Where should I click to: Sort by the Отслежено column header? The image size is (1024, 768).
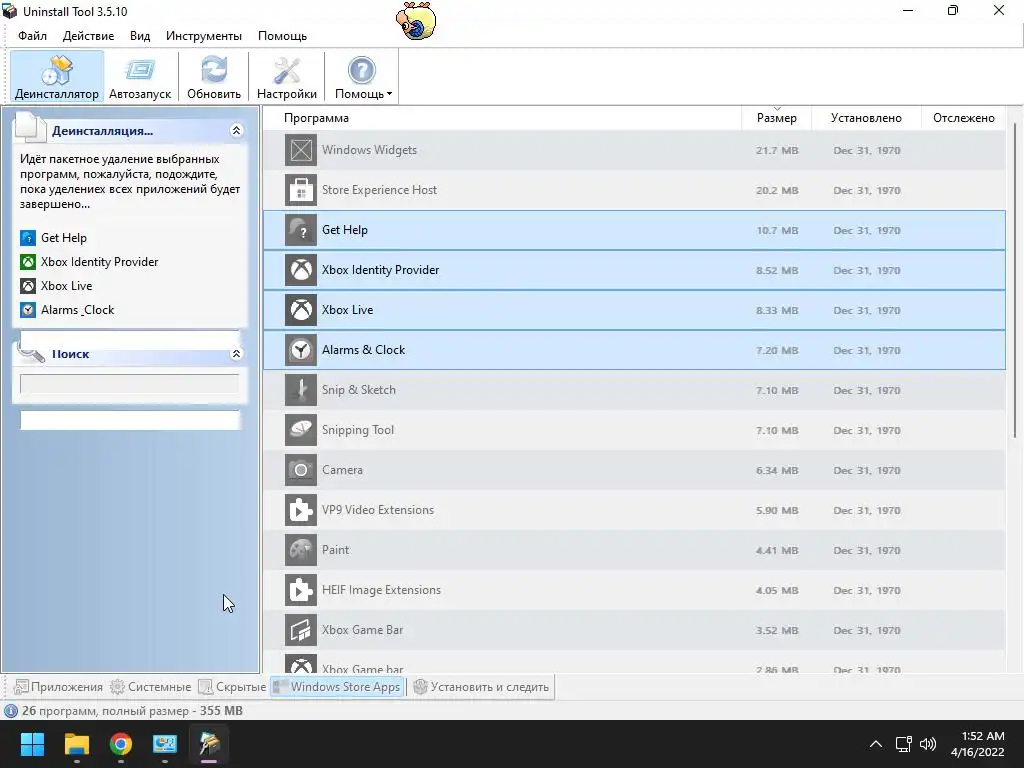tap(963, 118)
